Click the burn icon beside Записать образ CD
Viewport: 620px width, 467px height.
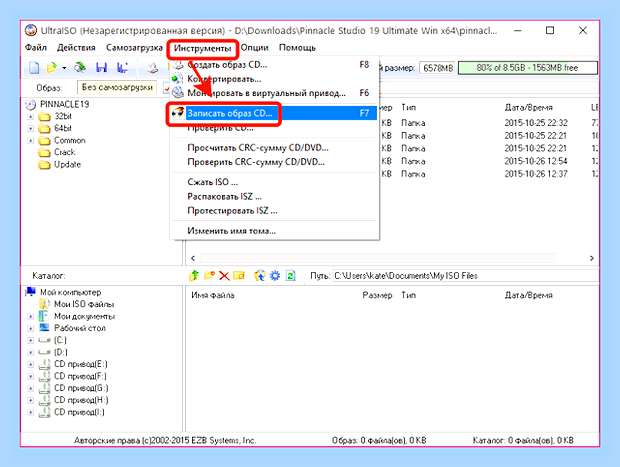(x=178, y=113)
